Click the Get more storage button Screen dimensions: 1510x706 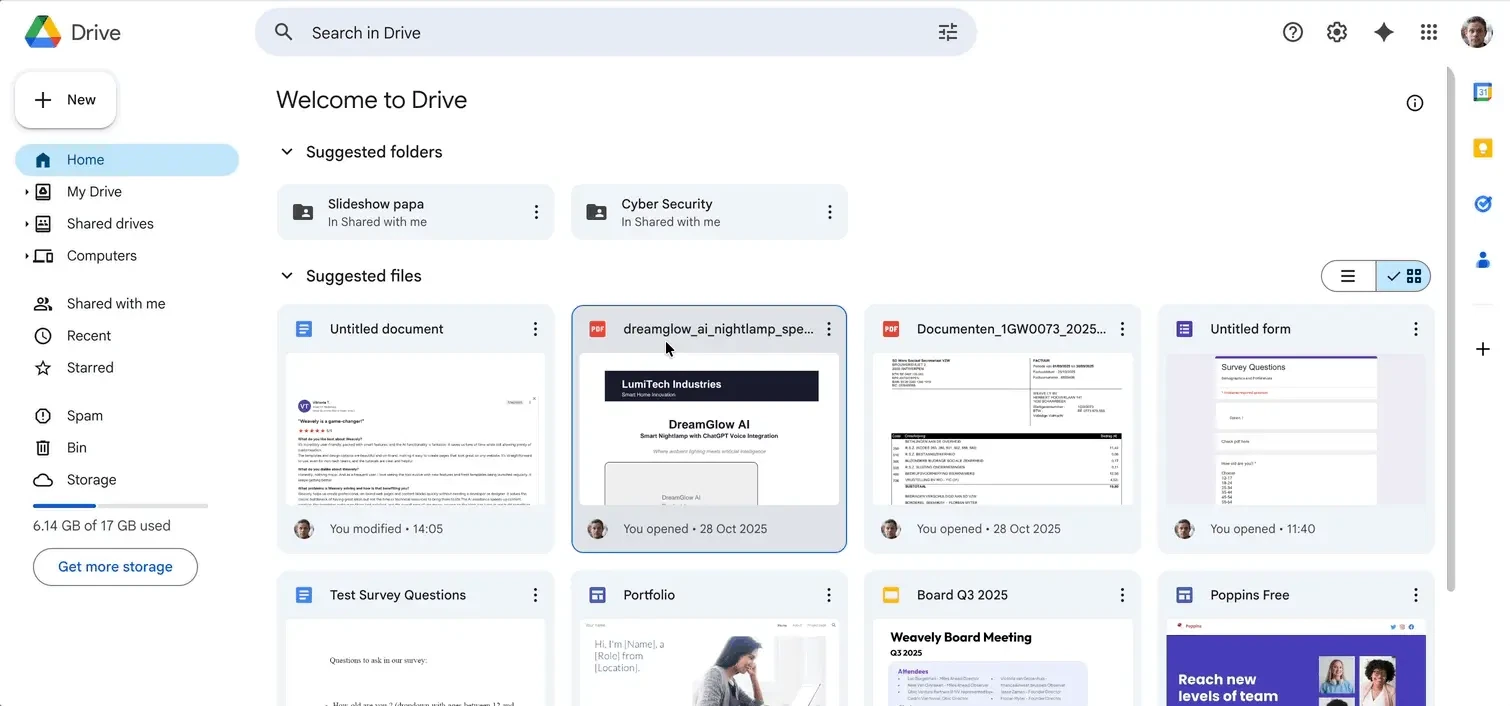coord(115,566)
